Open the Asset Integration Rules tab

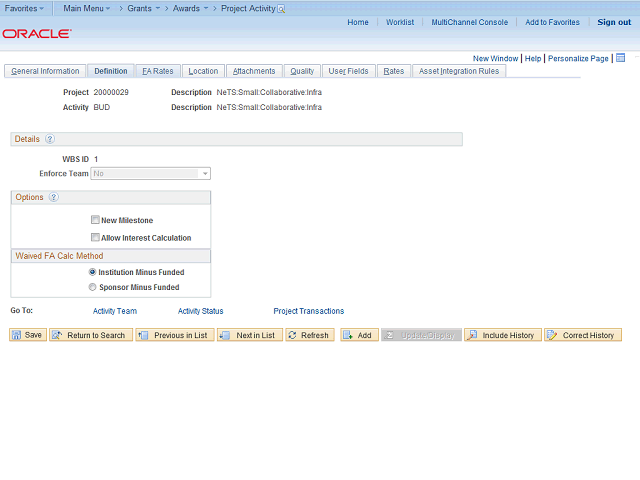point(459,71)
